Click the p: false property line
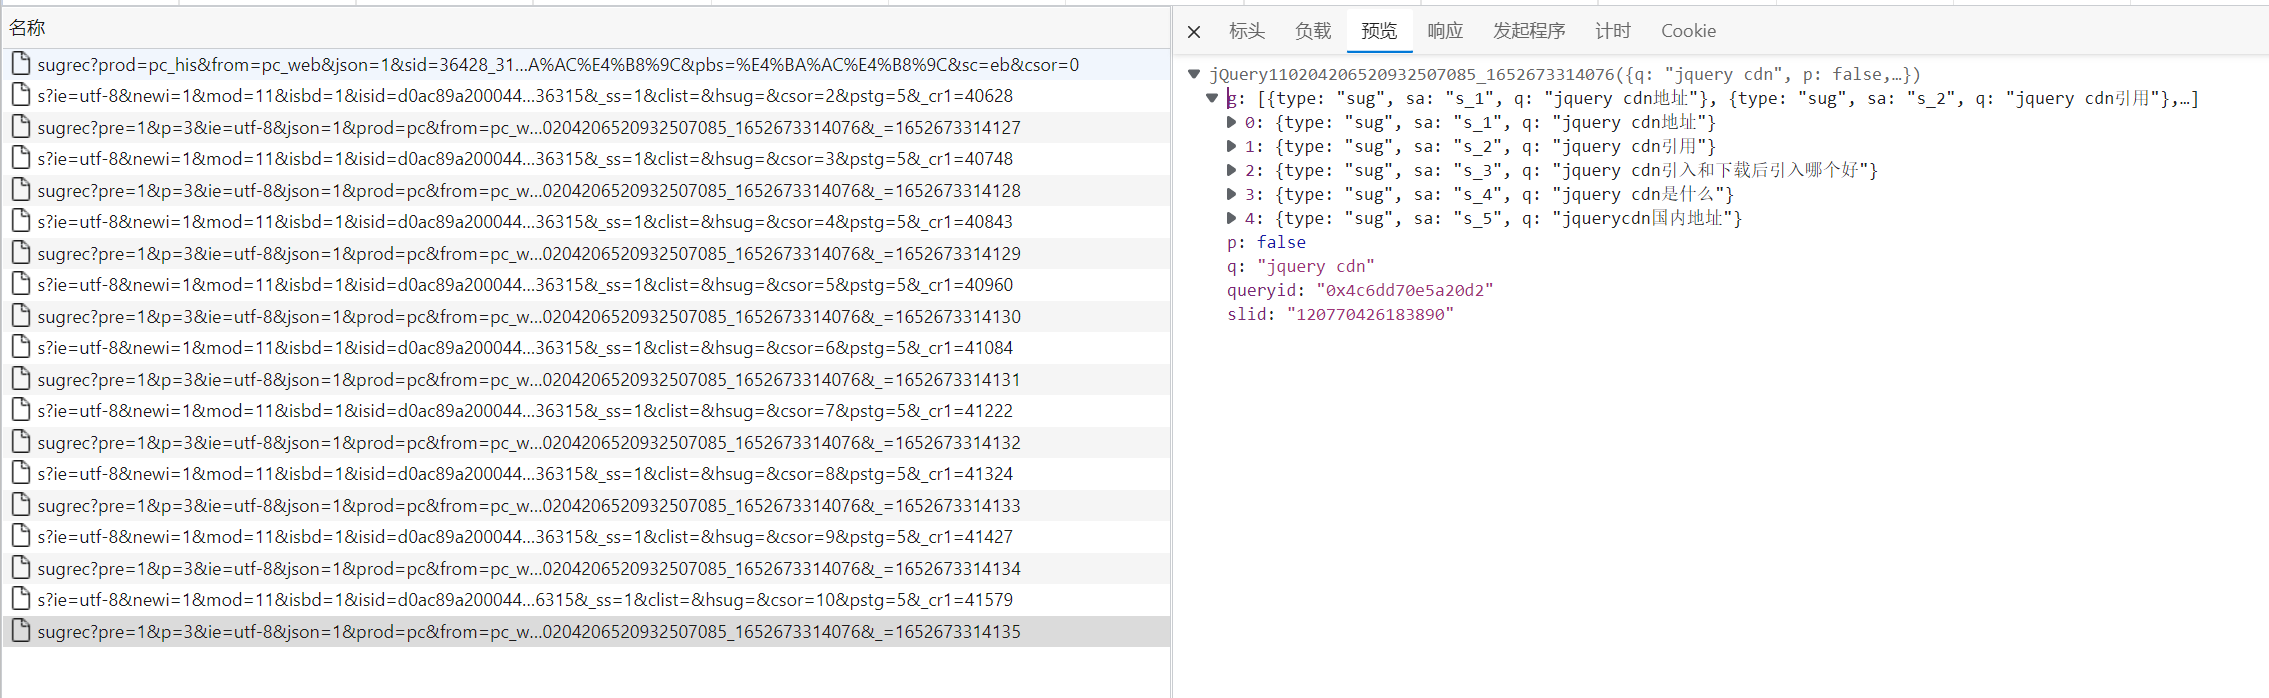This screenshot has height=698, width=2269. (1266, 242)
